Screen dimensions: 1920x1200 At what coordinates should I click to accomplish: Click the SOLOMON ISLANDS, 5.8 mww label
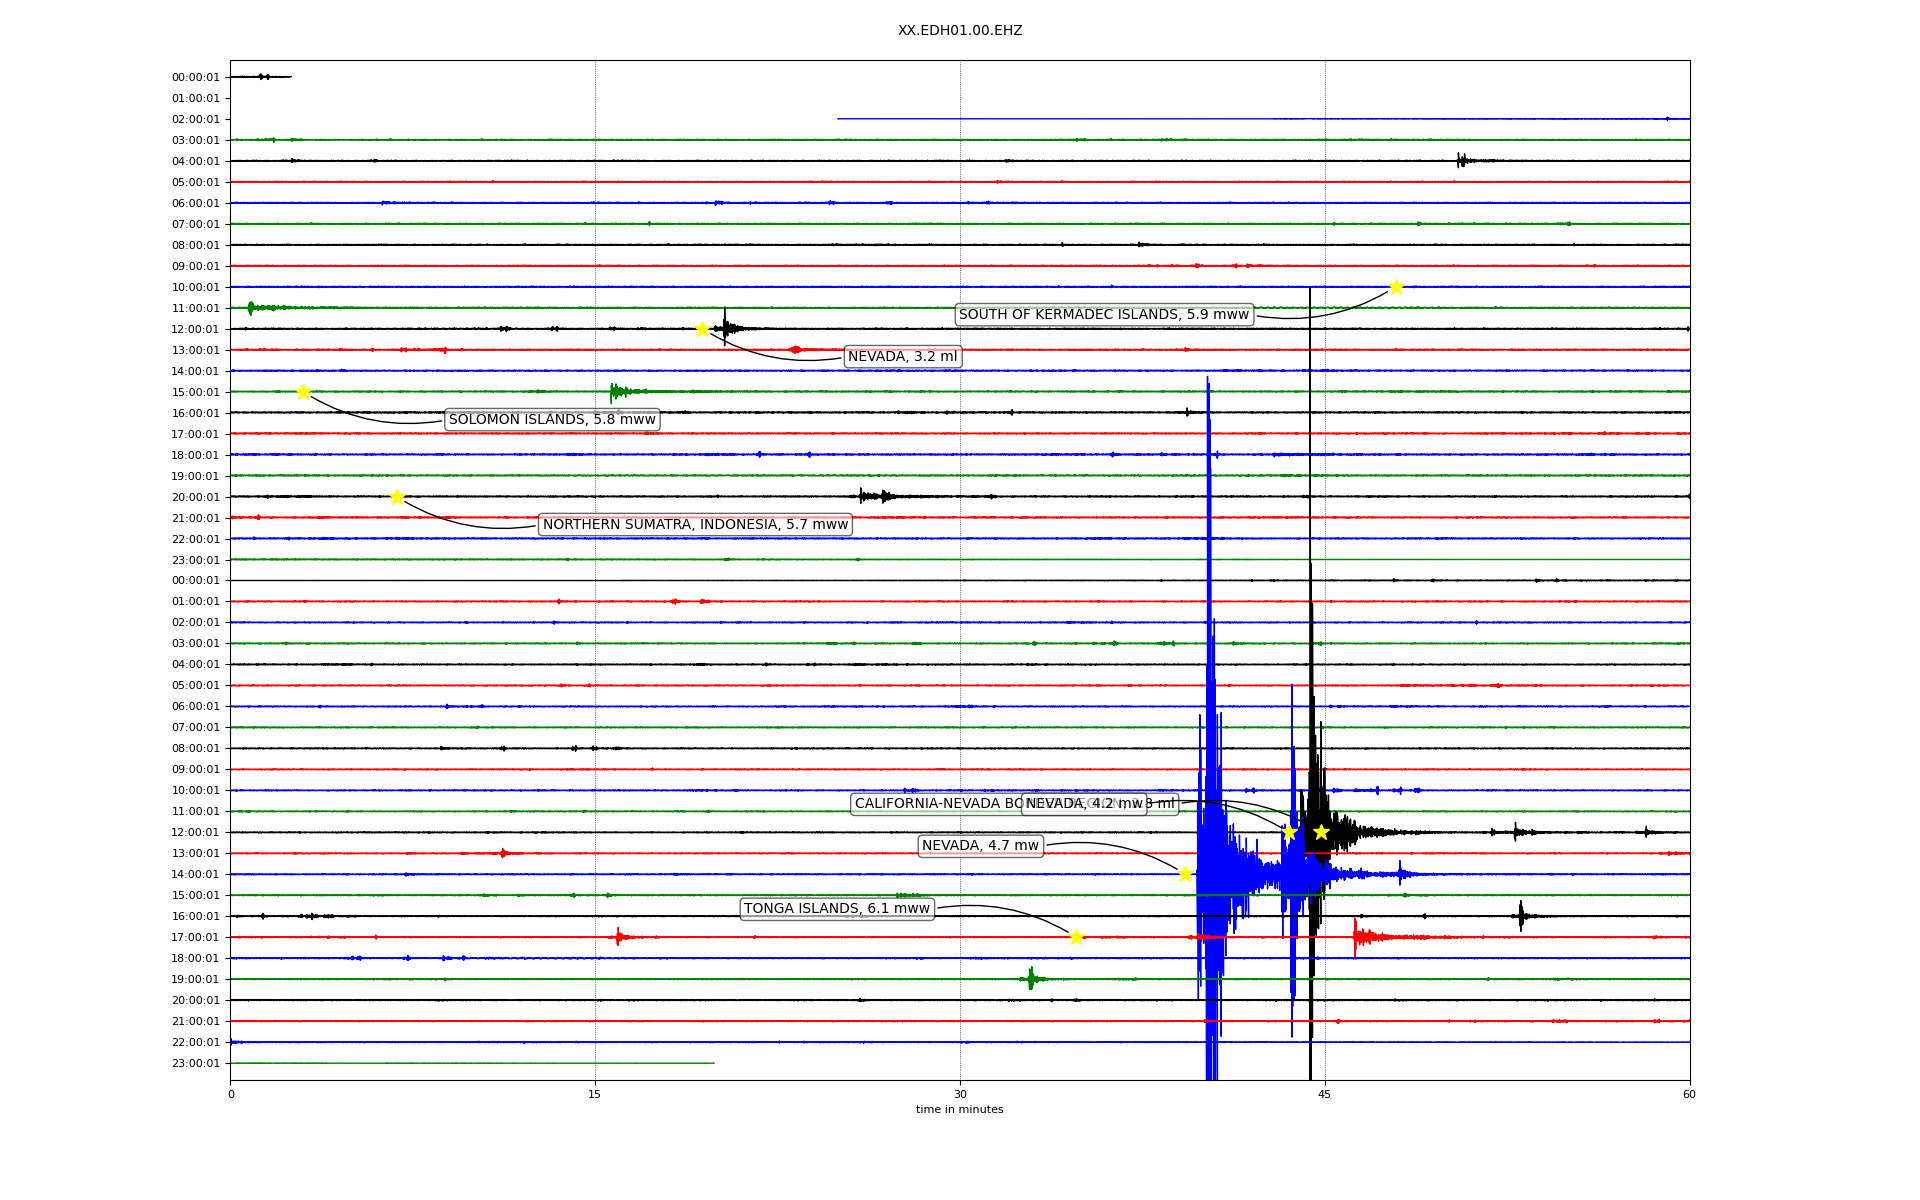[552, 420]
